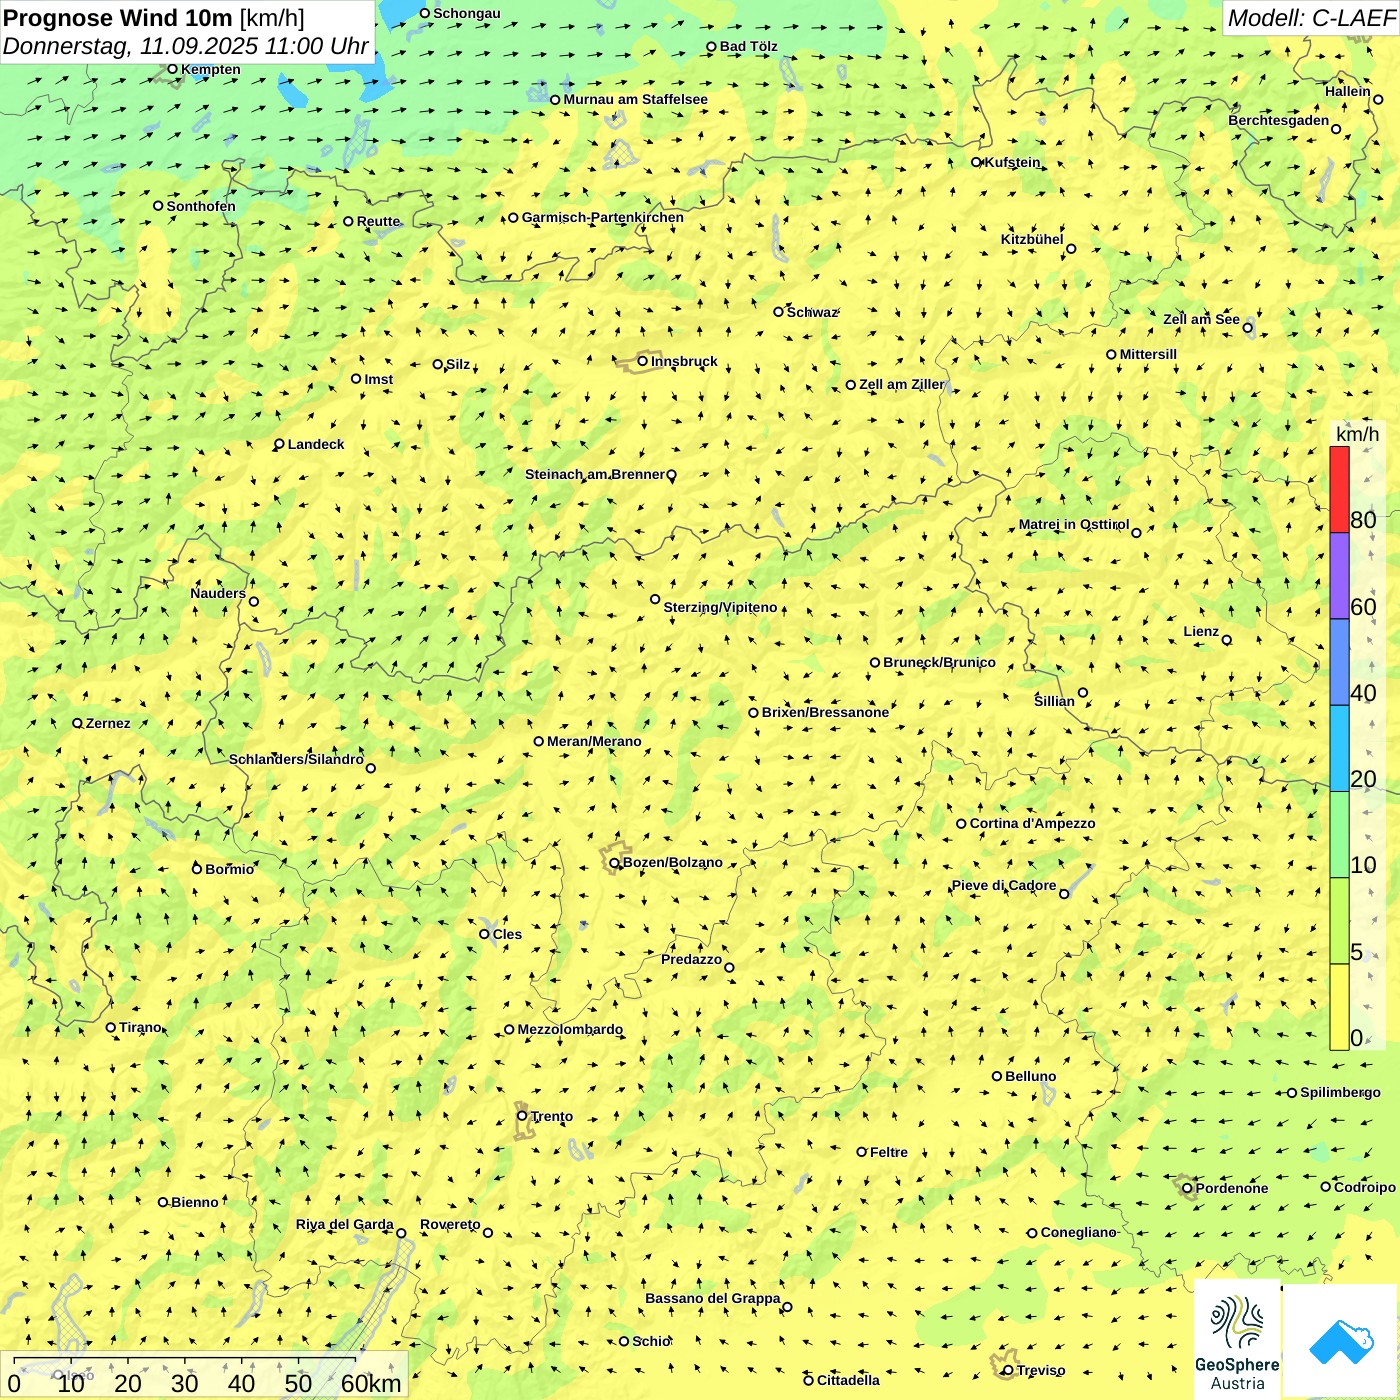Click the yellow 0 km/h legend swatch
The image size is (1400, 1400).
[1339, 1007]
